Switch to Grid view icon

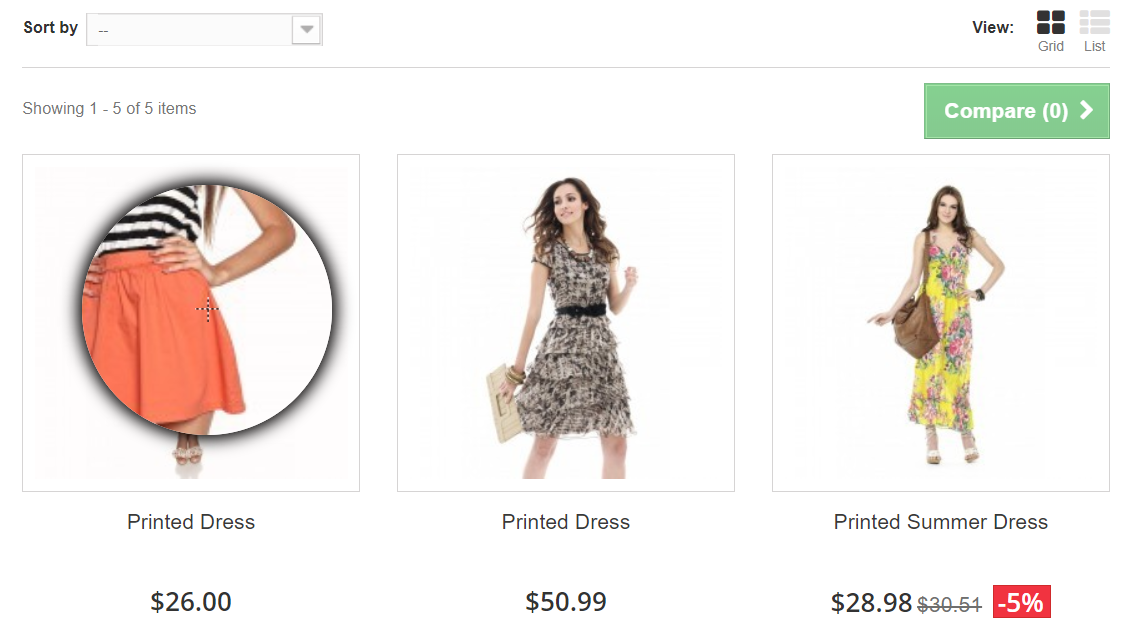tap(1050, 22)
